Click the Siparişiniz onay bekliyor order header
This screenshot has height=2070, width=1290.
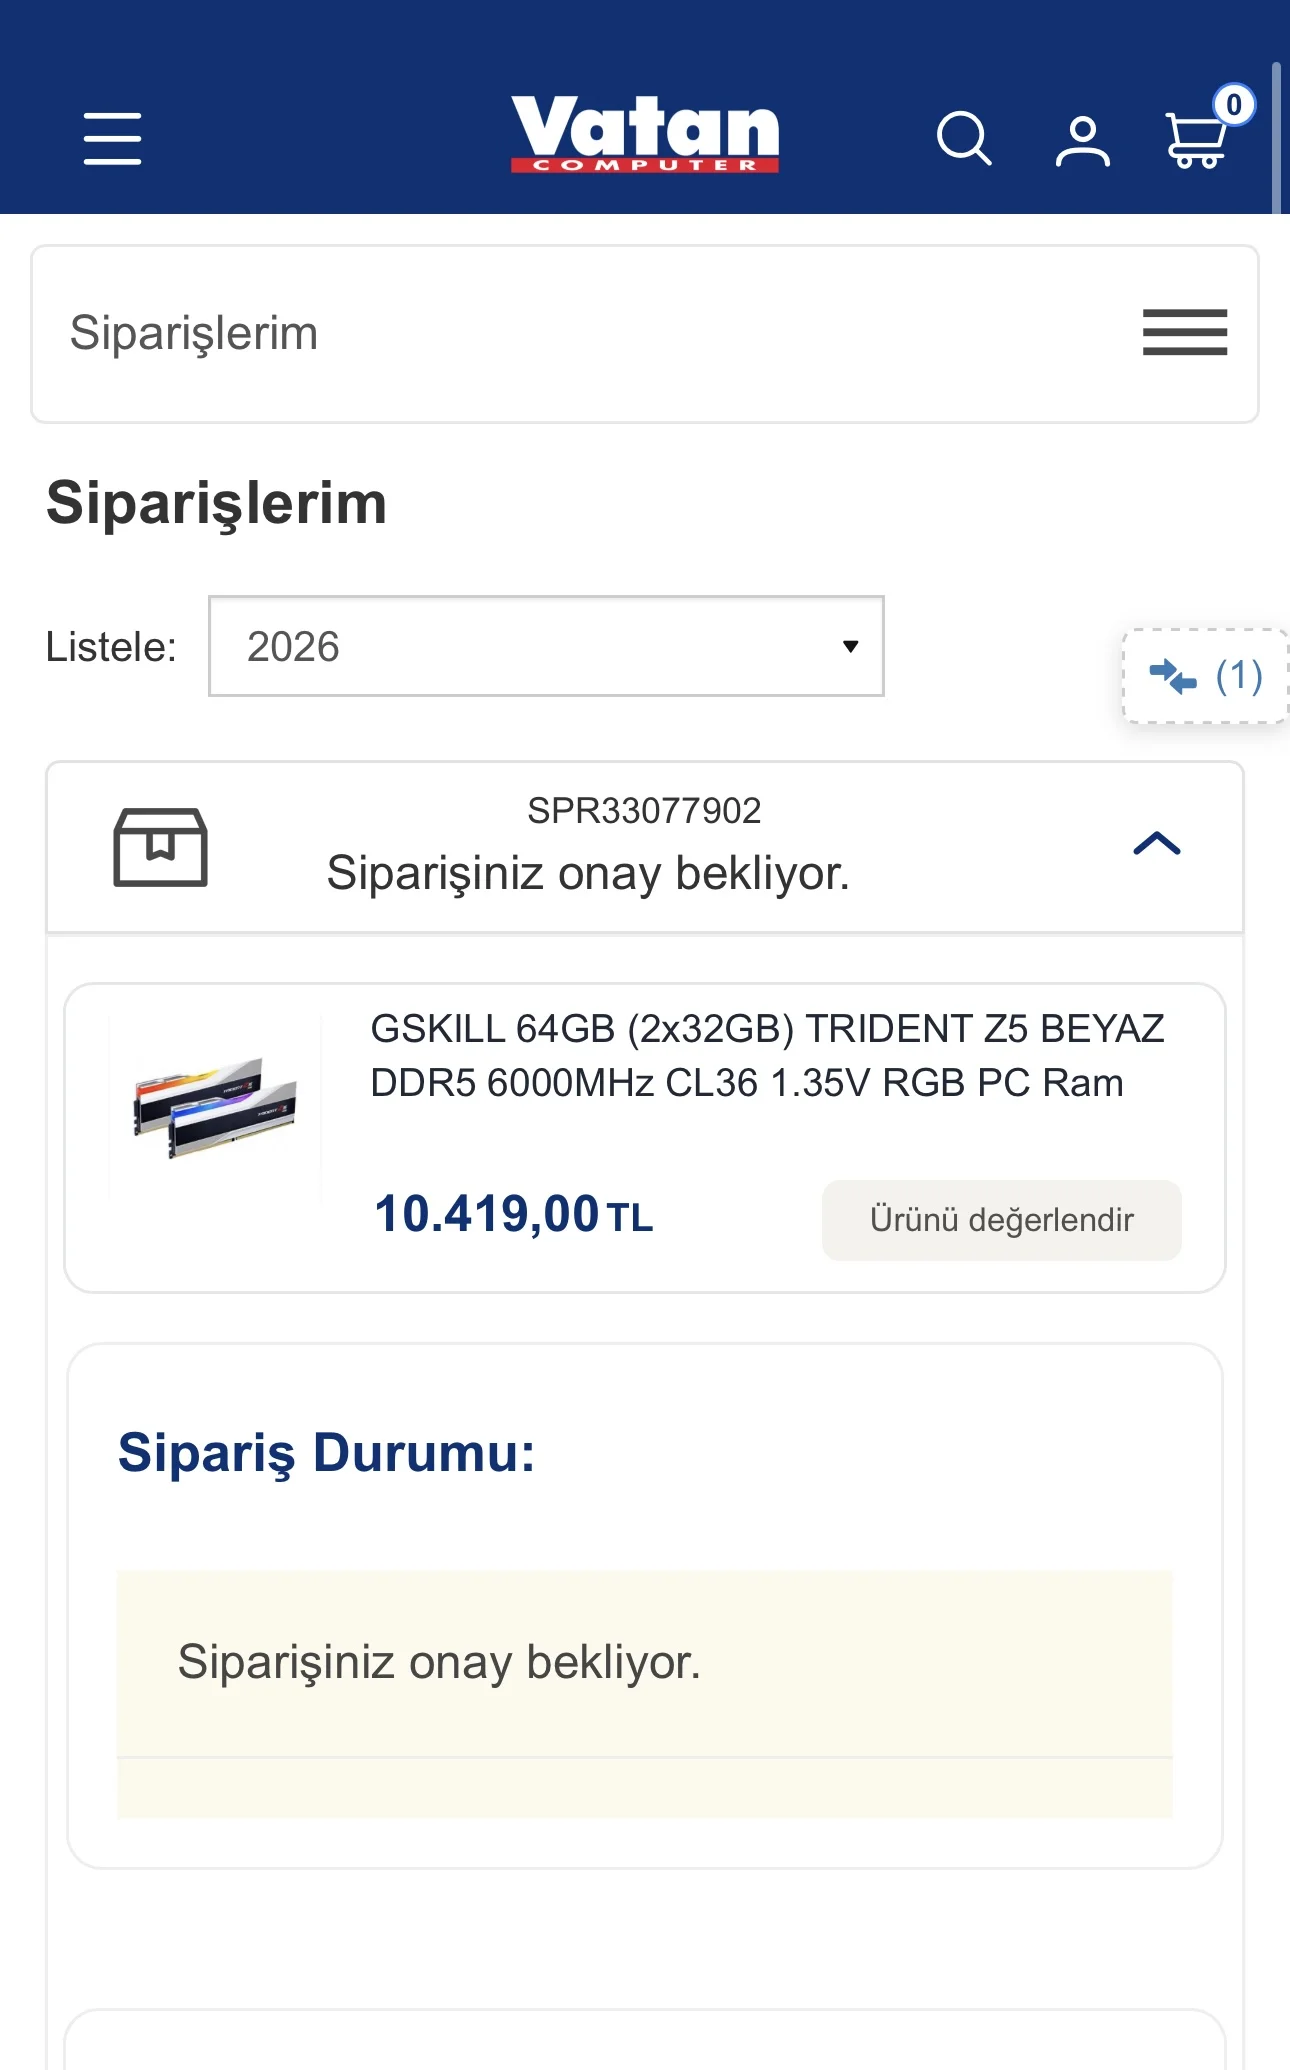point(588,873)
